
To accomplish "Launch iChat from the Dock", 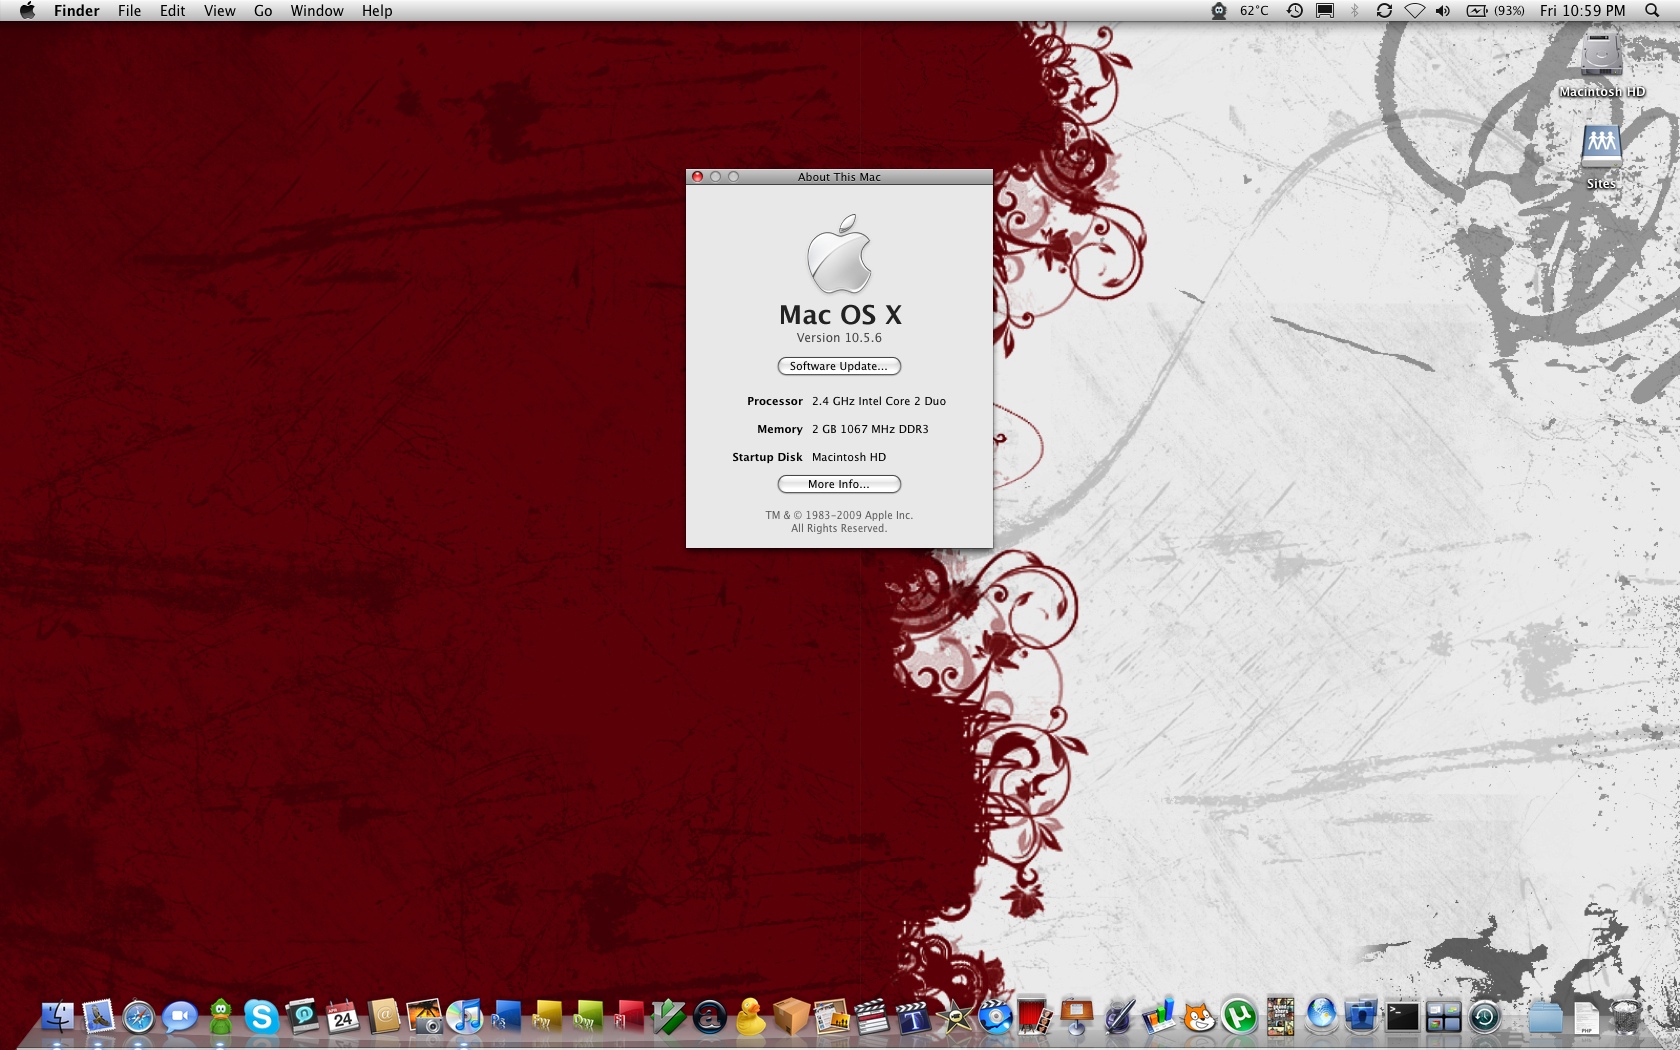I will [180, 1017].
